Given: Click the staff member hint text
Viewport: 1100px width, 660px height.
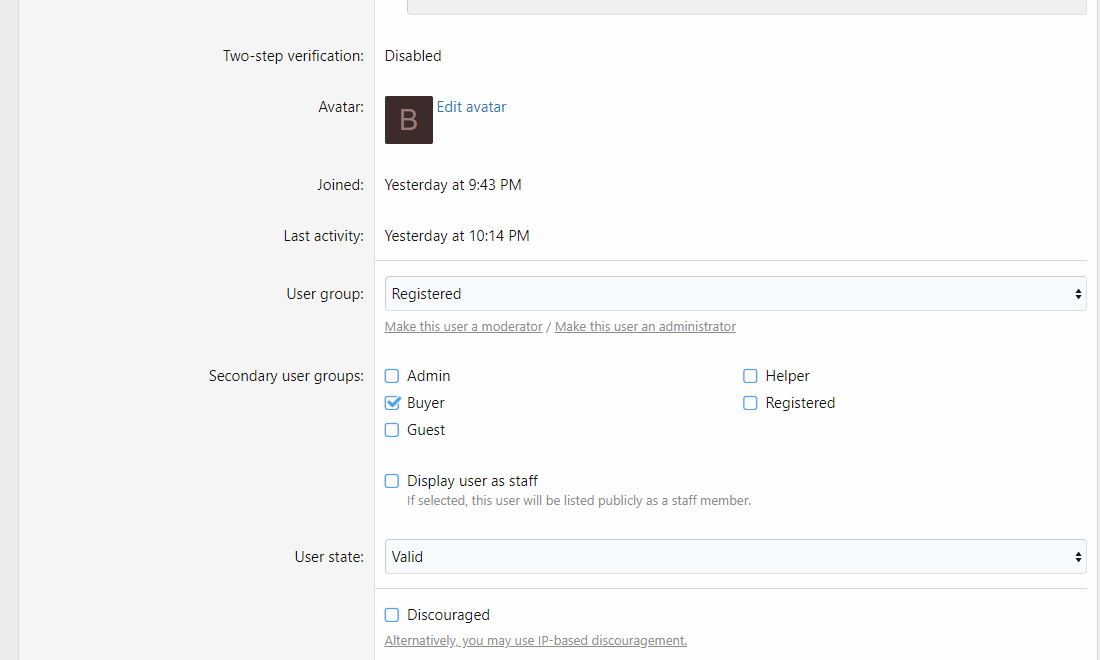Looking at the screenshot, I should [578, 500].
